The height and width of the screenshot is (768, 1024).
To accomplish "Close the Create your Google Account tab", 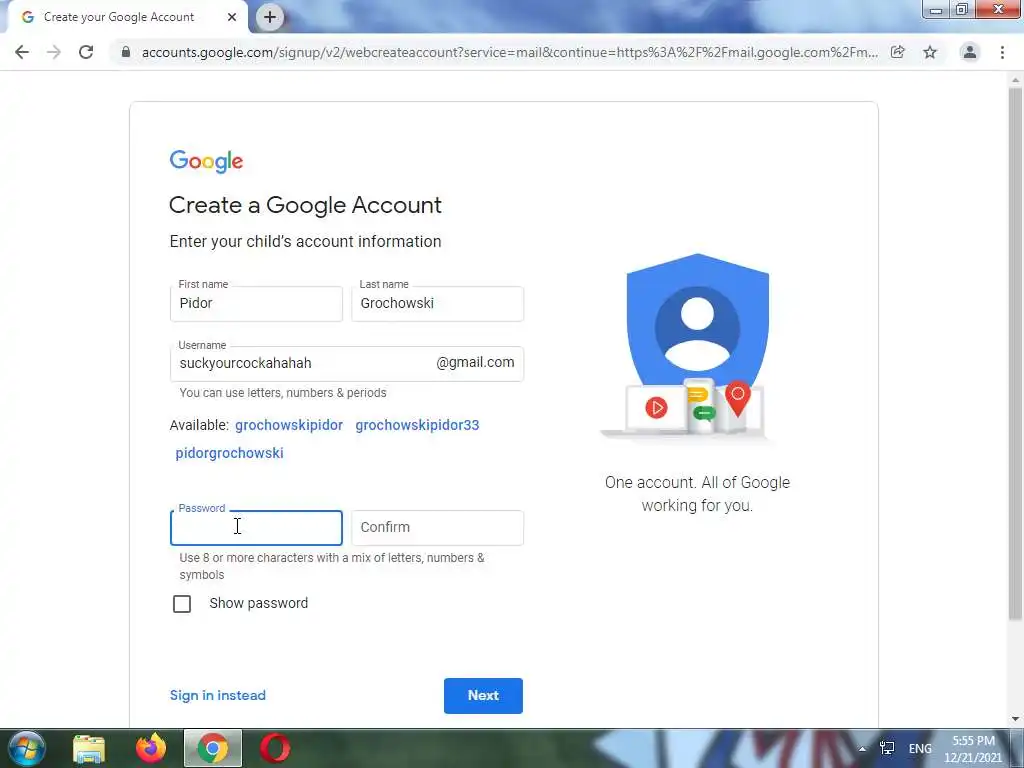I will pos(232,17).
